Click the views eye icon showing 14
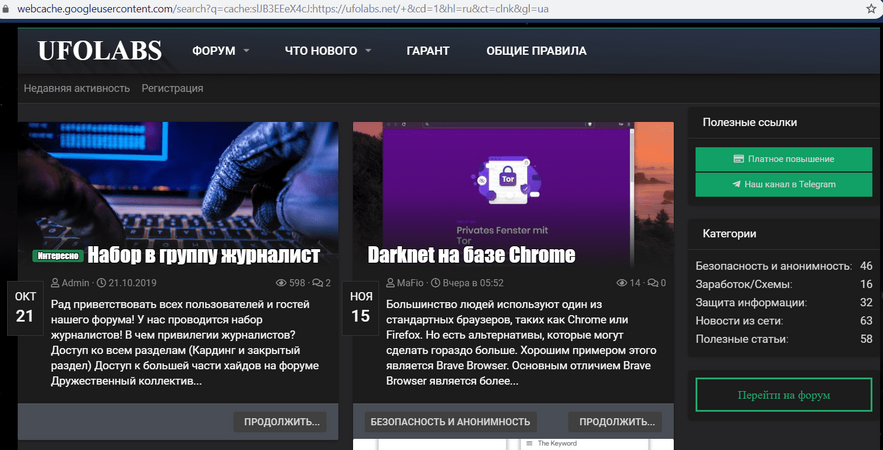Image resolution: width=883 pixels, height=450 pixels. point(622,283)
